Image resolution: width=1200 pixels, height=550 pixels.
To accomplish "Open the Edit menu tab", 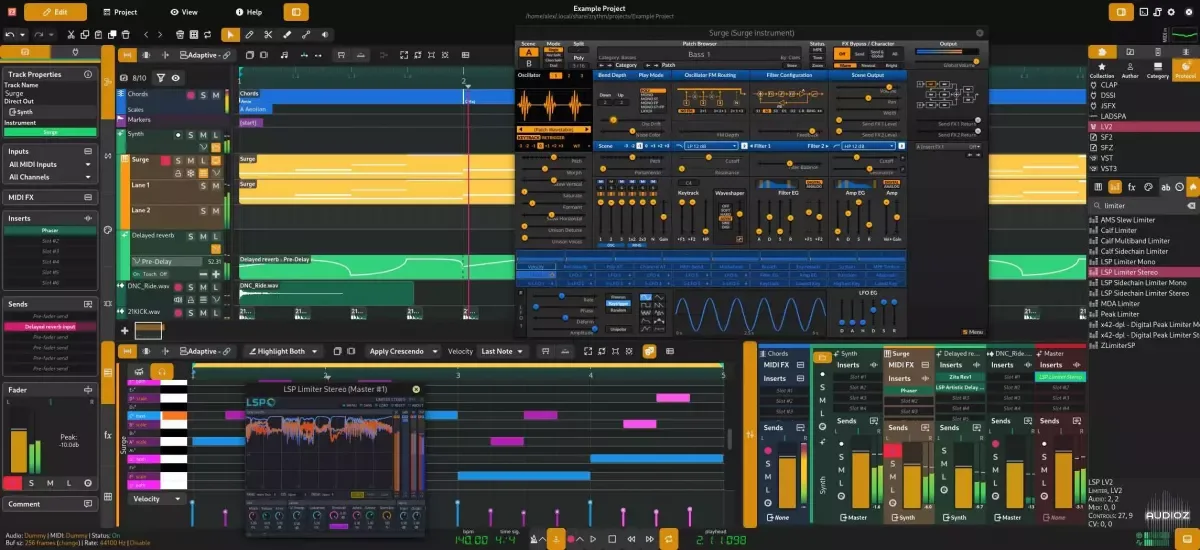I will coord(55,12).
